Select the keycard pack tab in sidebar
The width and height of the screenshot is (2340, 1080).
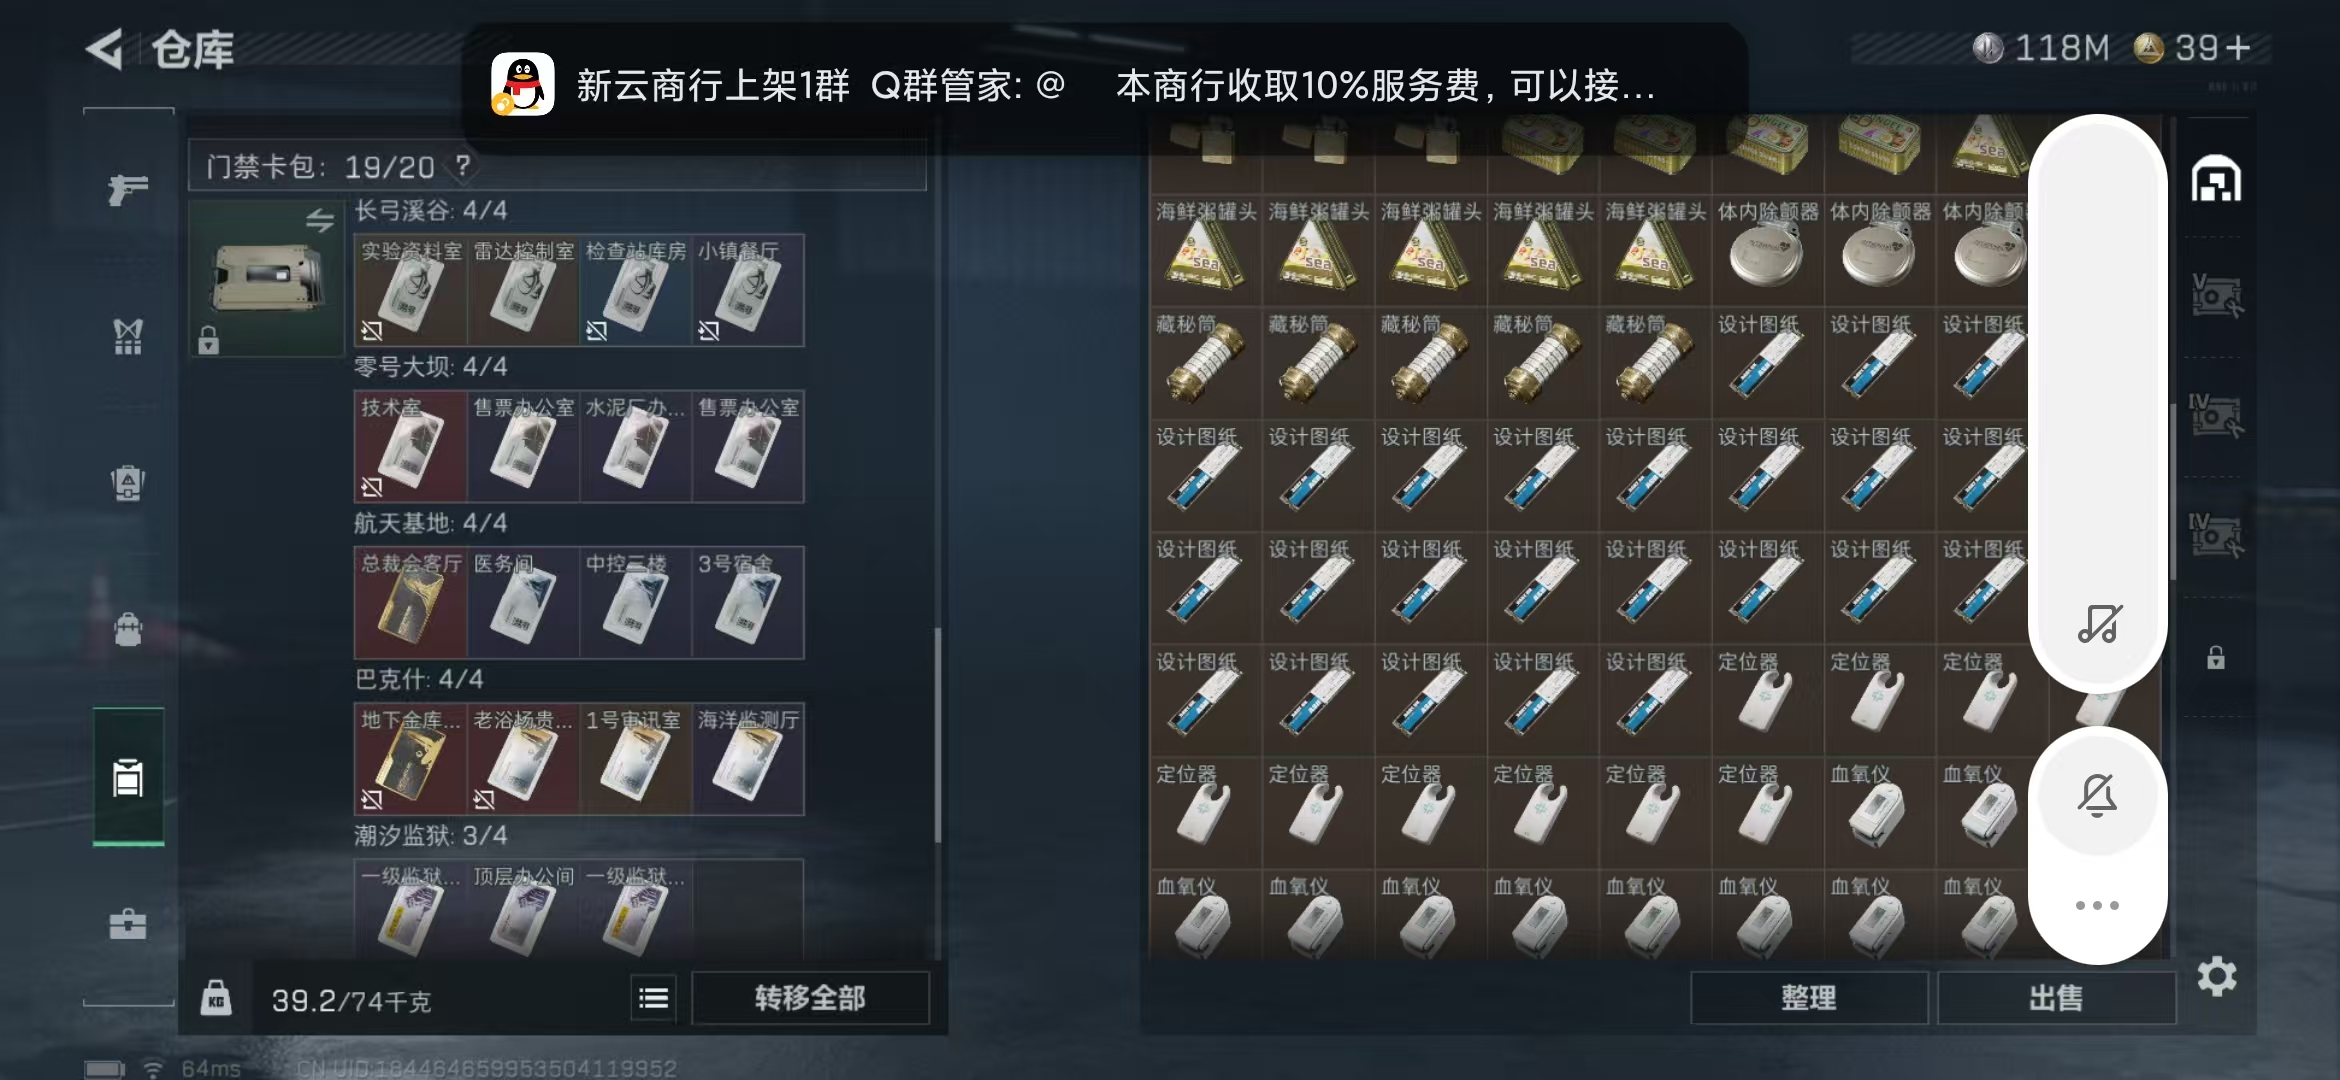point(128,777)
